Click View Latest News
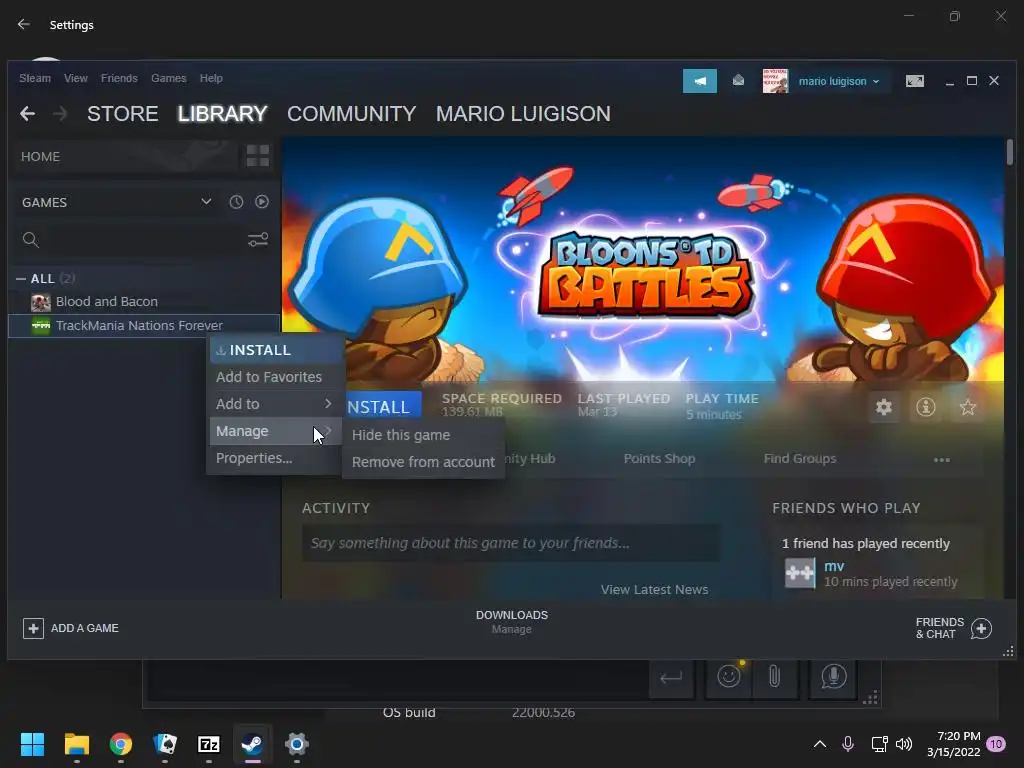1024x768 pixels. (654, 589)
